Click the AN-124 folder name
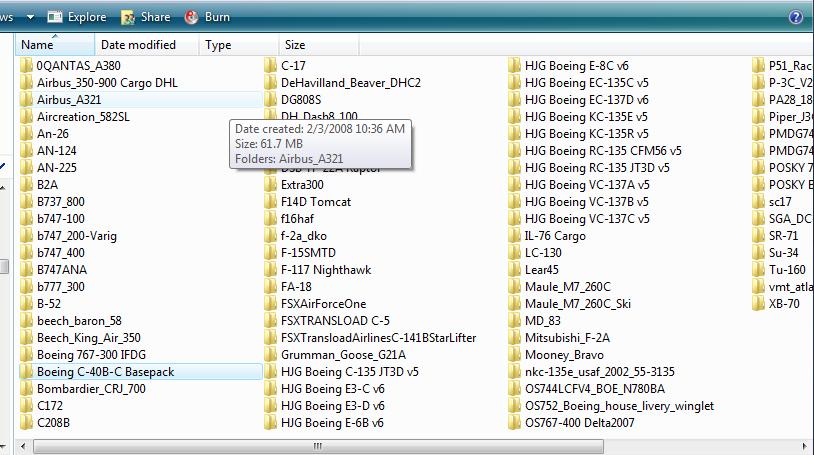 [x=57, y=151]
